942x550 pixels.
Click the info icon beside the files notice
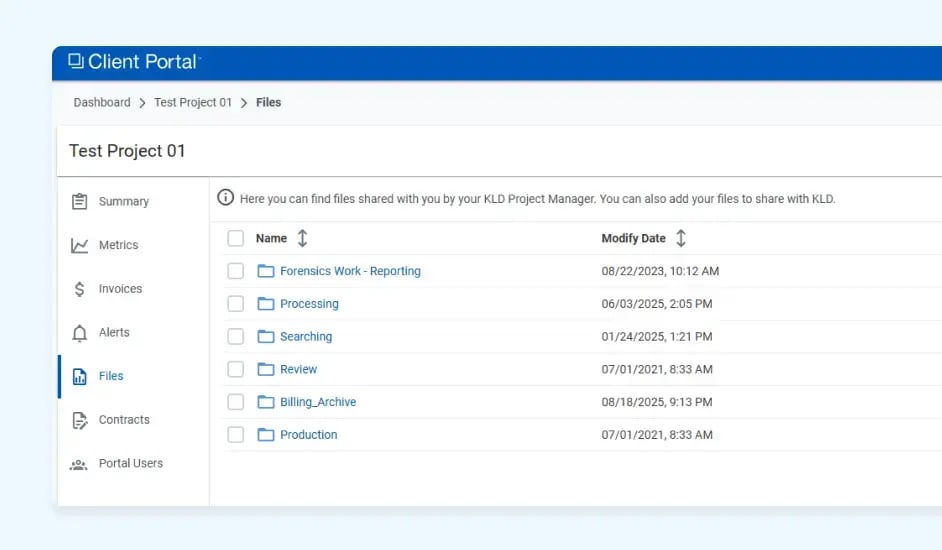[x=226, y=198]
